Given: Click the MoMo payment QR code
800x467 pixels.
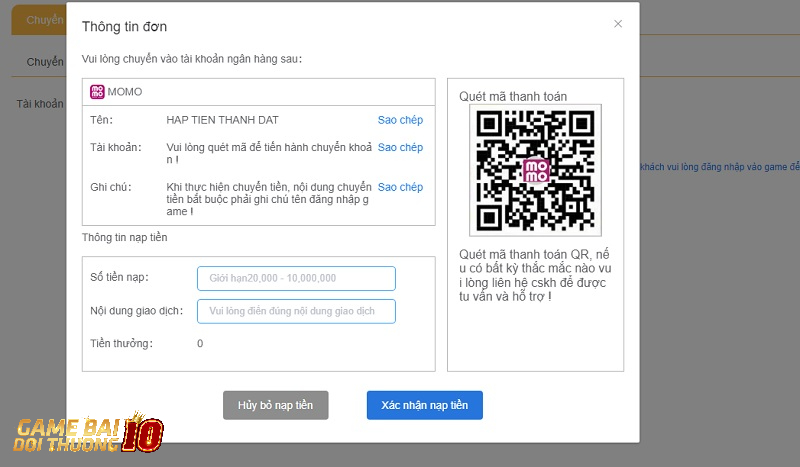Looking at the screenshot, I should coord(535,170).
